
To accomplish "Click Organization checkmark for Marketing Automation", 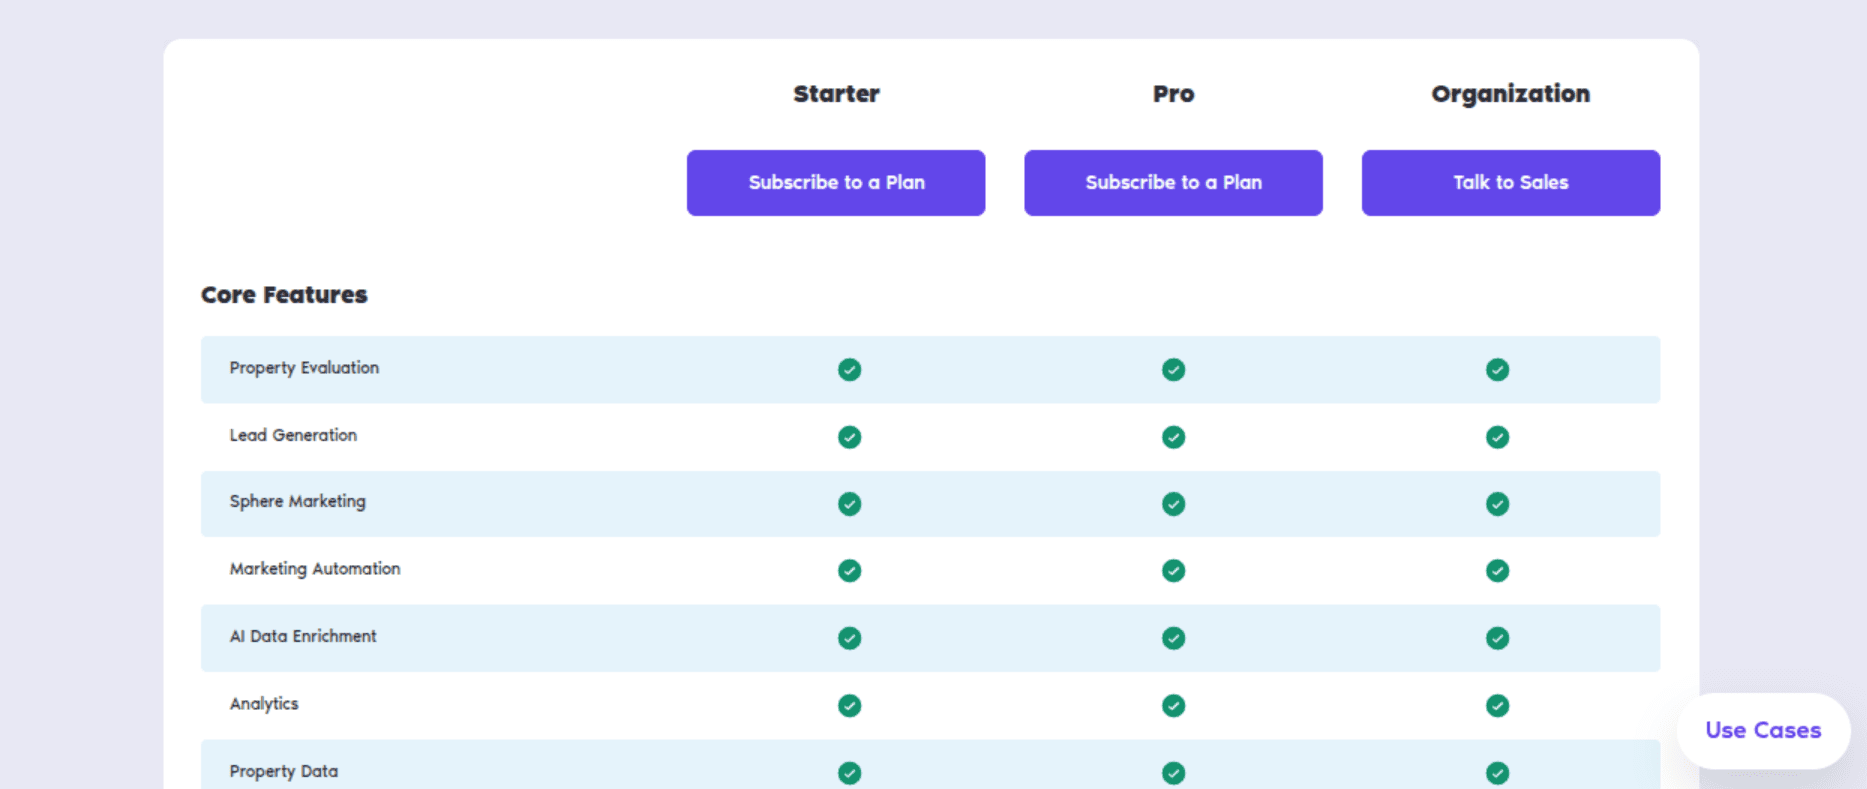I will pyautogui.click(x=1497, y=571).
